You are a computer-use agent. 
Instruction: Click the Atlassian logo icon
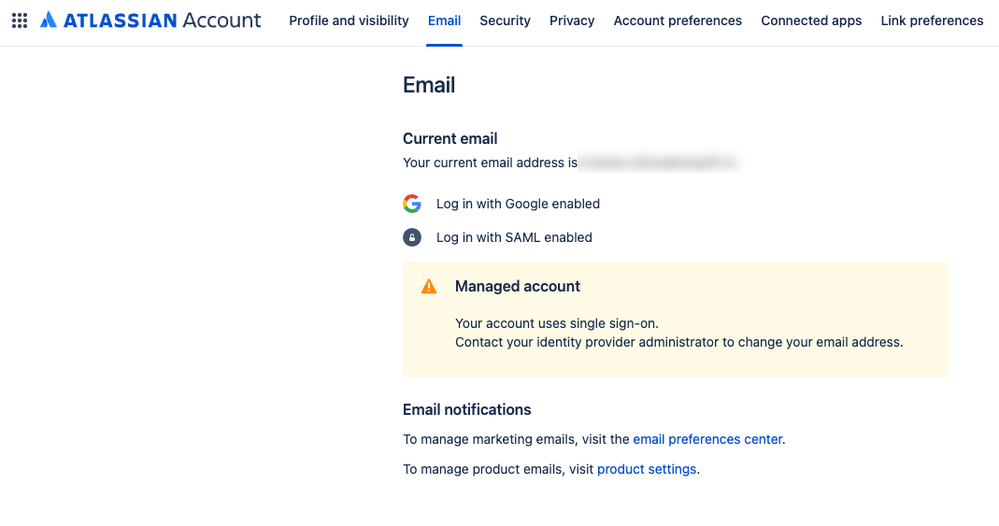(48, 20)
